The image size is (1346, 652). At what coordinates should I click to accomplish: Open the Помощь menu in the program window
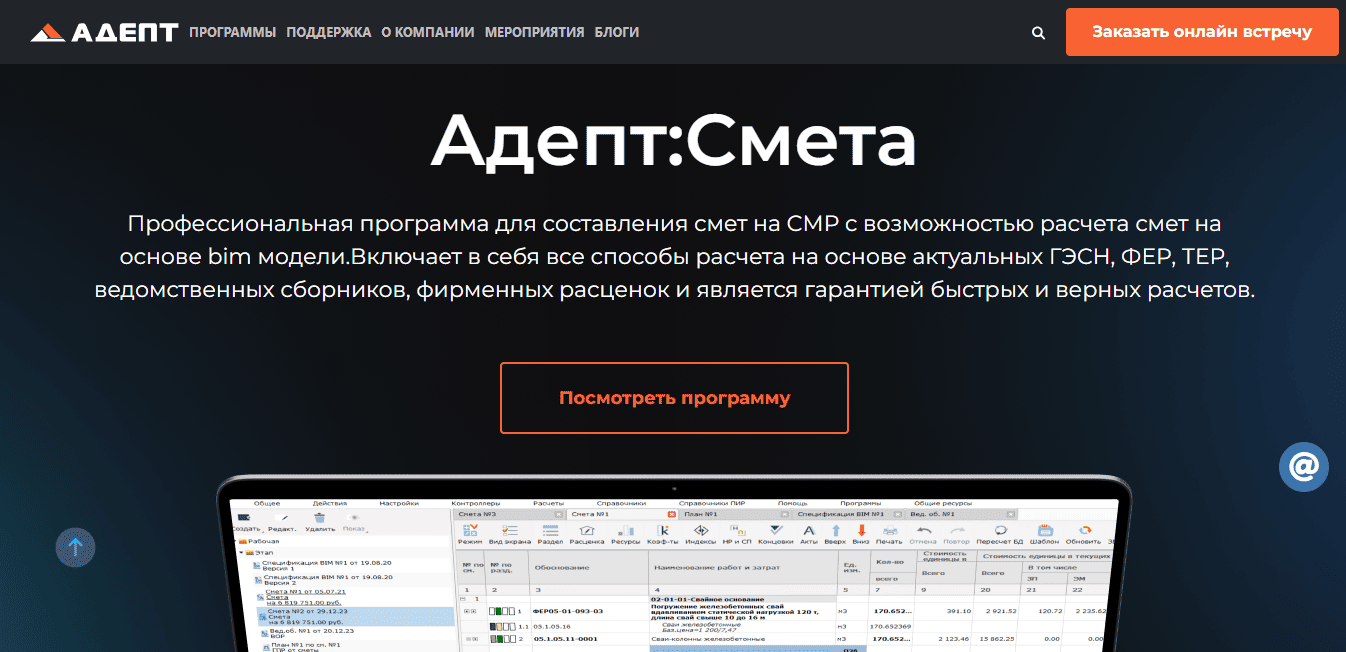click(792, 503)
